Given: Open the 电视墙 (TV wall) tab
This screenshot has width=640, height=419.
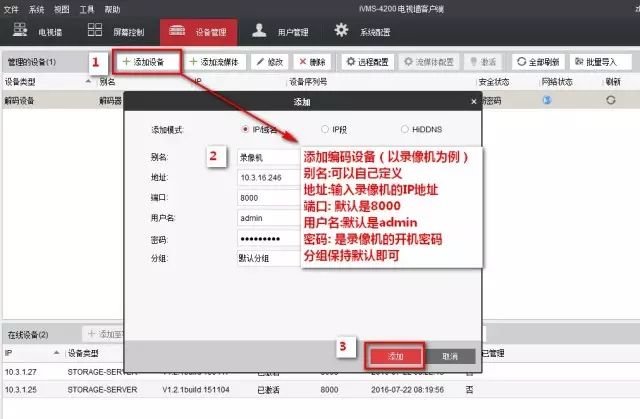Looking at the screenshot, I should [40, 31].
